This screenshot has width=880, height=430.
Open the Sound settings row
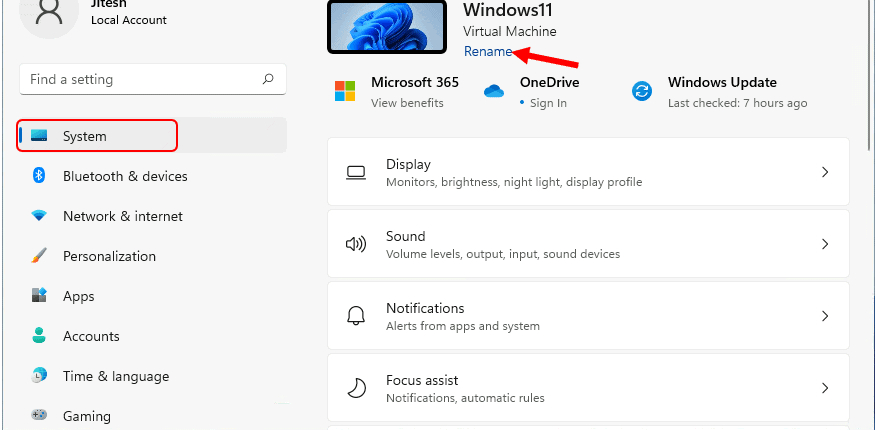pyautogui.click(x=588, y=244)
